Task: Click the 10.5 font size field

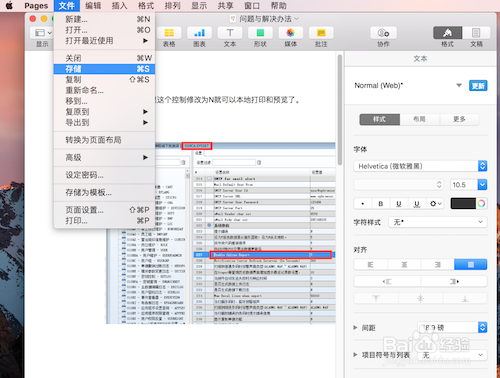Action: coord(464,185)
